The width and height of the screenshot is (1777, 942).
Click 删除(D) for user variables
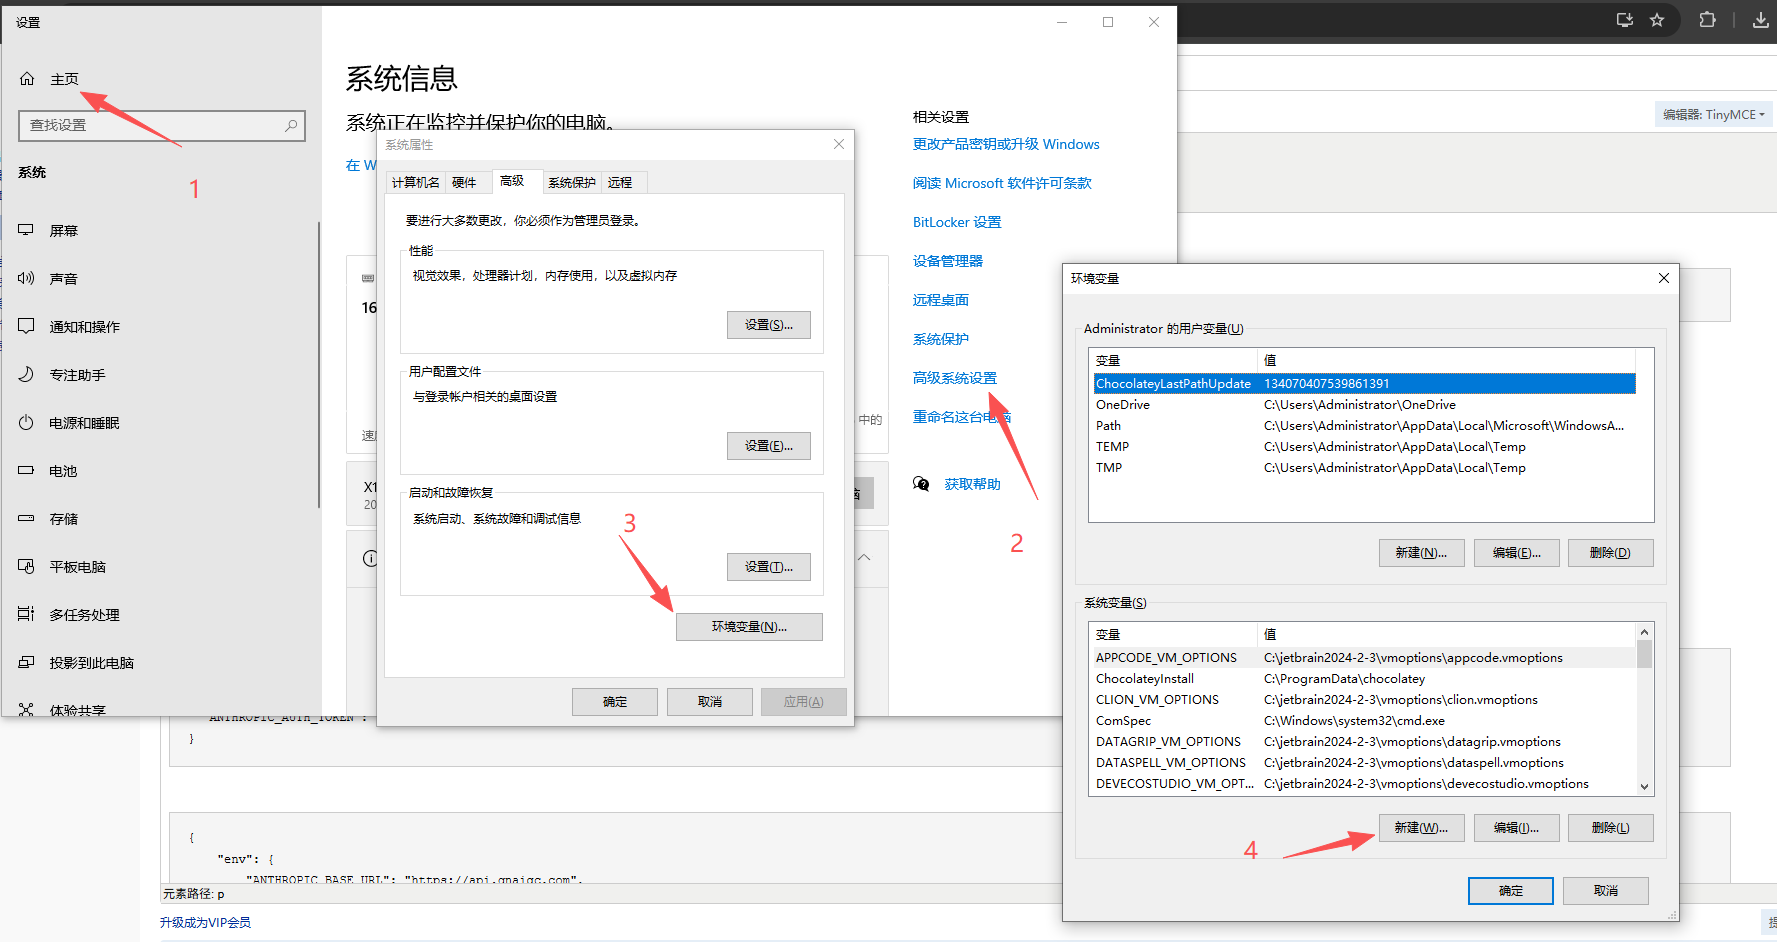pyautogui.click(x=1610, y=553)
